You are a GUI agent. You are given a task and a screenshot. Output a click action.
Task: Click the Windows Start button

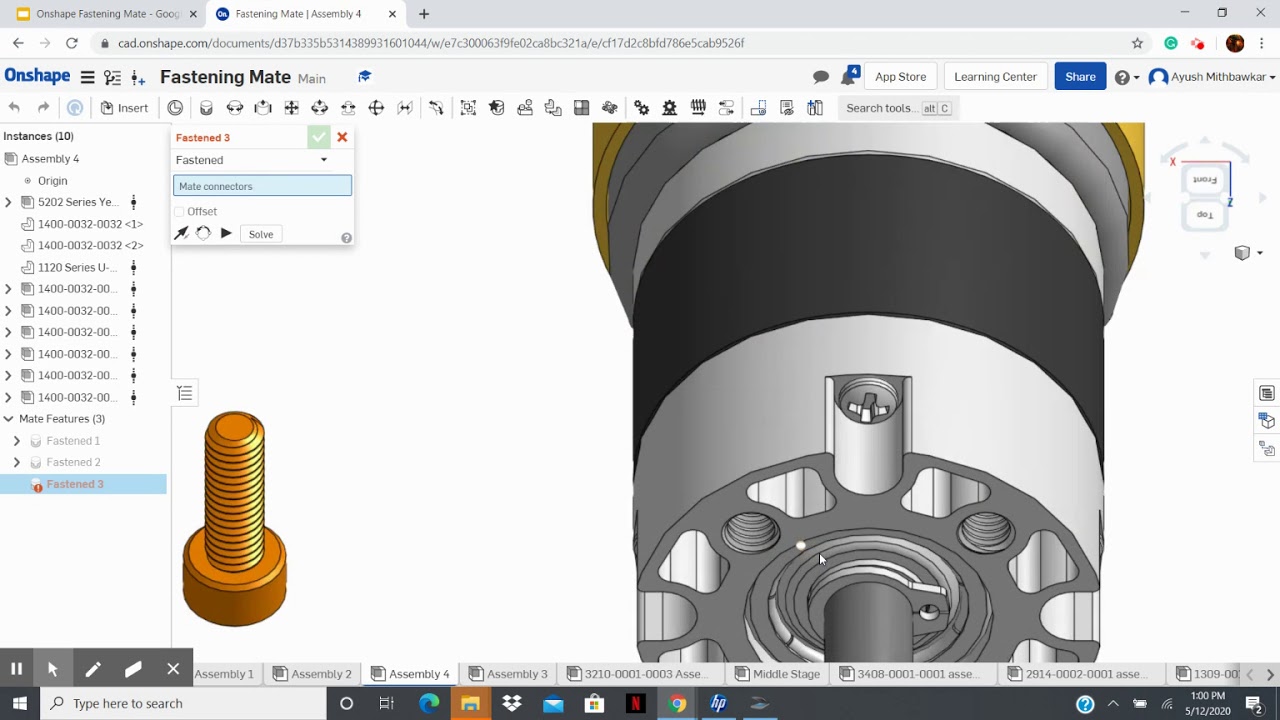(19, 703)
